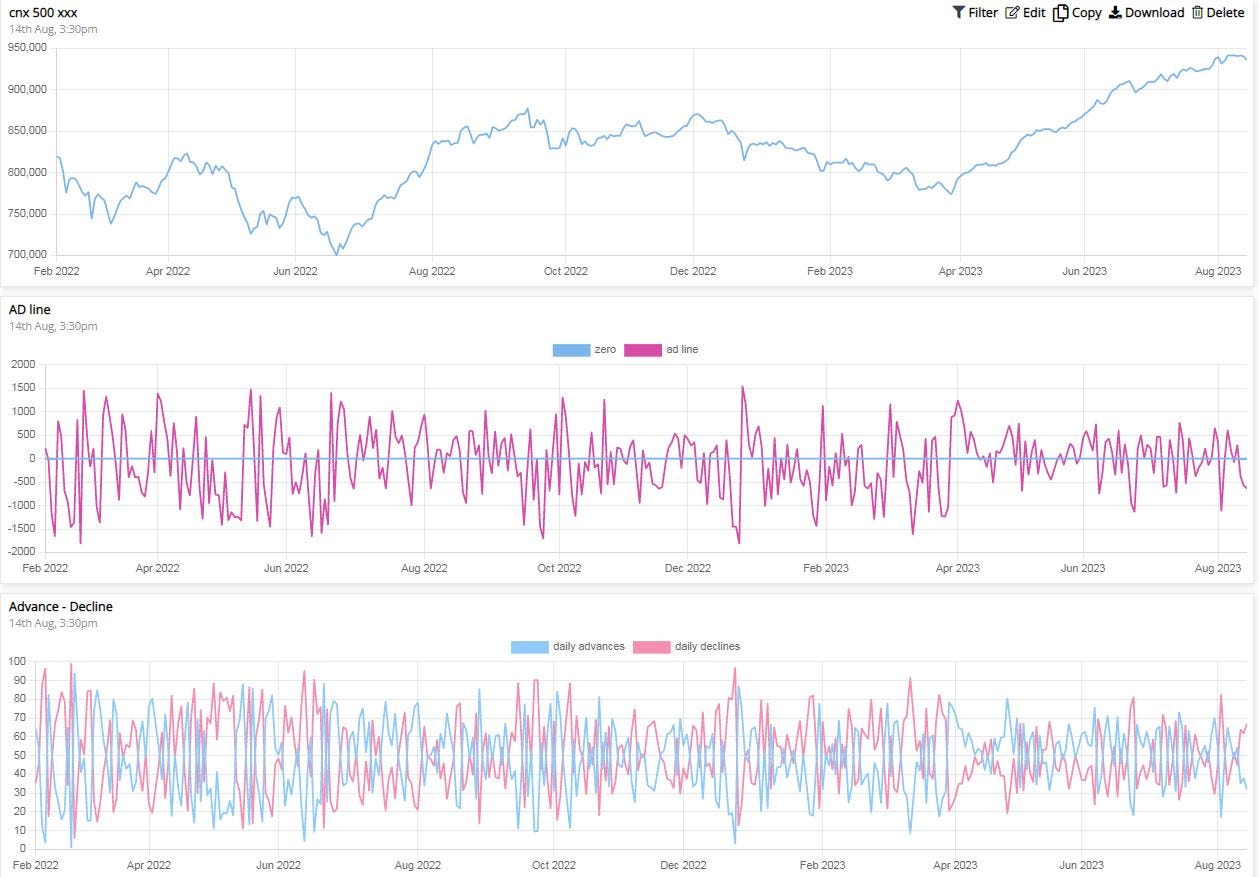Click the Edit label in chart toolbar
This screenshot has height=877, width=1259.
[1034, 13]
